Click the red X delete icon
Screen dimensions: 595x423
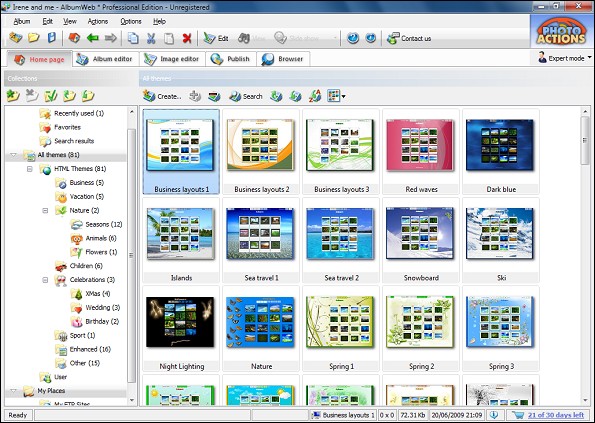pos(187,38)
